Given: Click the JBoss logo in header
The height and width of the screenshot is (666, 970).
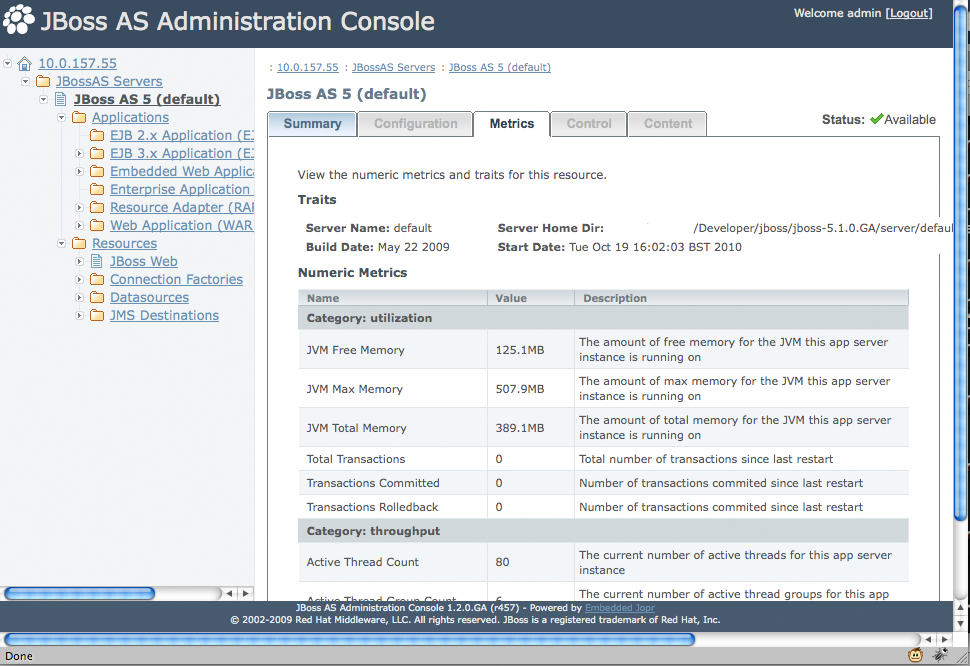Looking at the screenshot, I should (19, 20).
